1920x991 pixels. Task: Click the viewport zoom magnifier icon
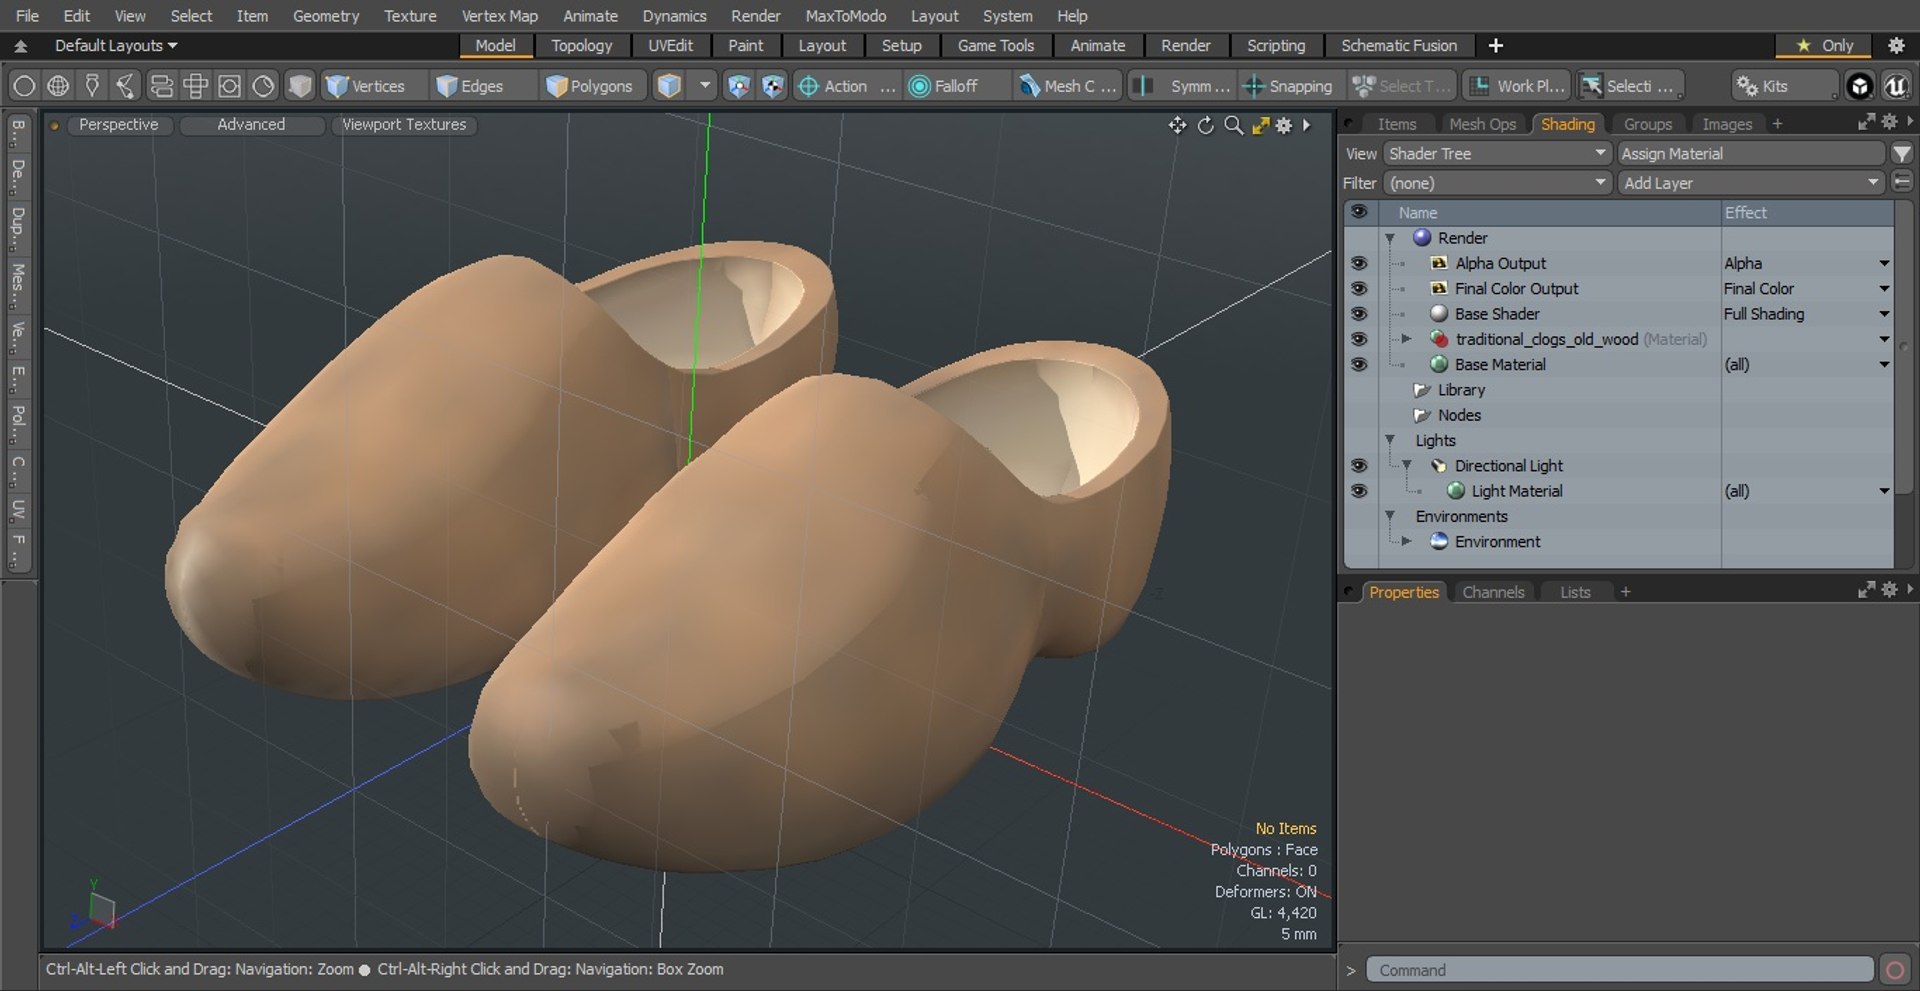click(1234, 125)
